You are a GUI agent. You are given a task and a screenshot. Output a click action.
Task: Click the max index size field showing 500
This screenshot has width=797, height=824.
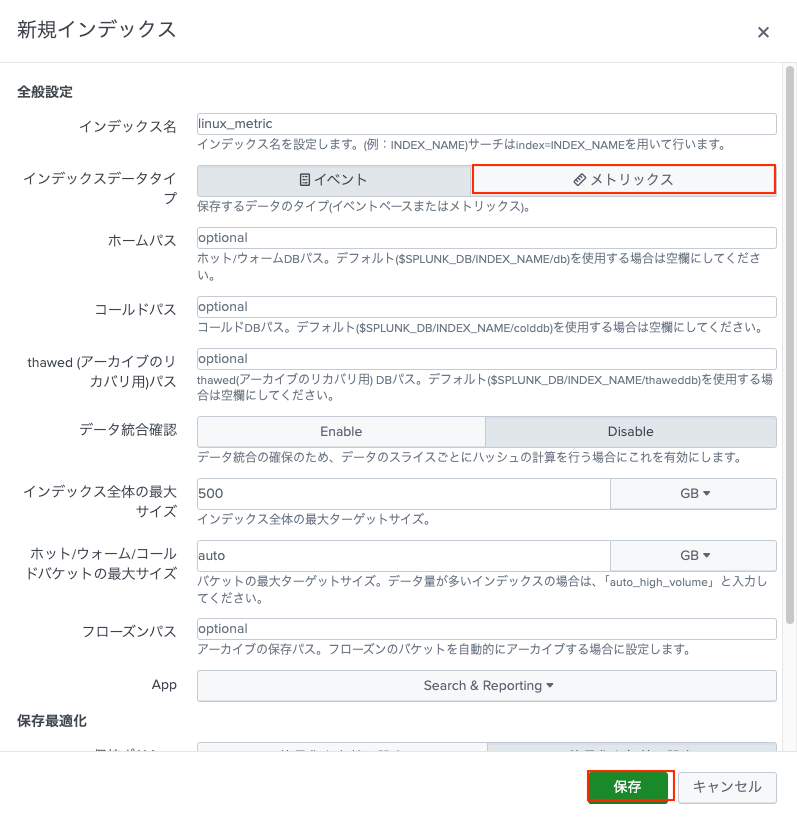[403, 494]
